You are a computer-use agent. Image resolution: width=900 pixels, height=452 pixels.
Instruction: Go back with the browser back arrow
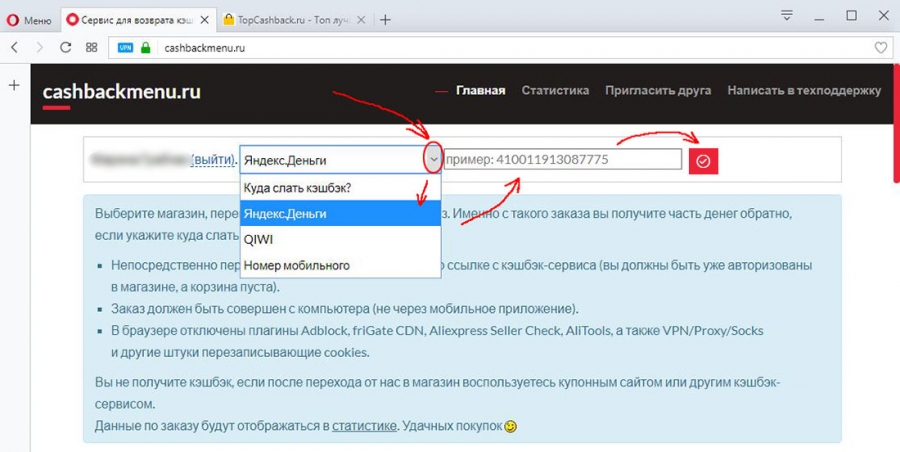tap(15, 48)
